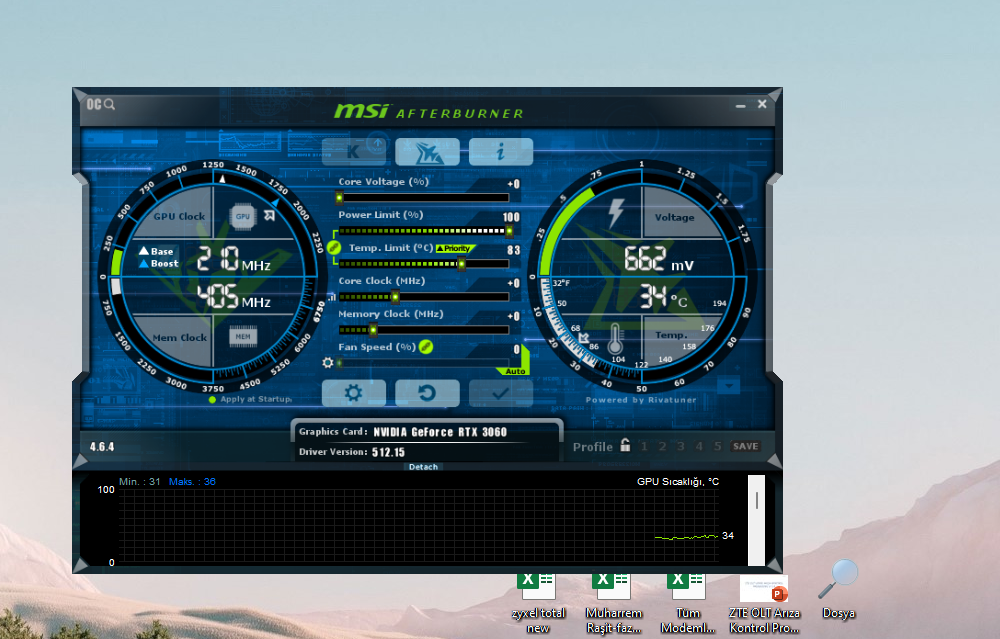Open Tüm Modeml Excel file
The width and height of the screenshot is (1000, 639).
pyautogui.click(x=688, y=603)
